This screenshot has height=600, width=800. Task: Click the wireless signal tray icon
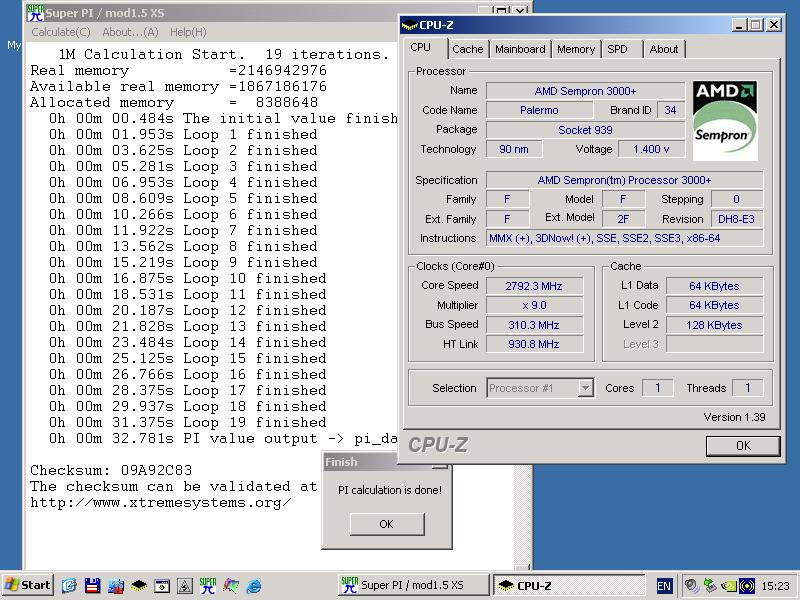point(747,585)
